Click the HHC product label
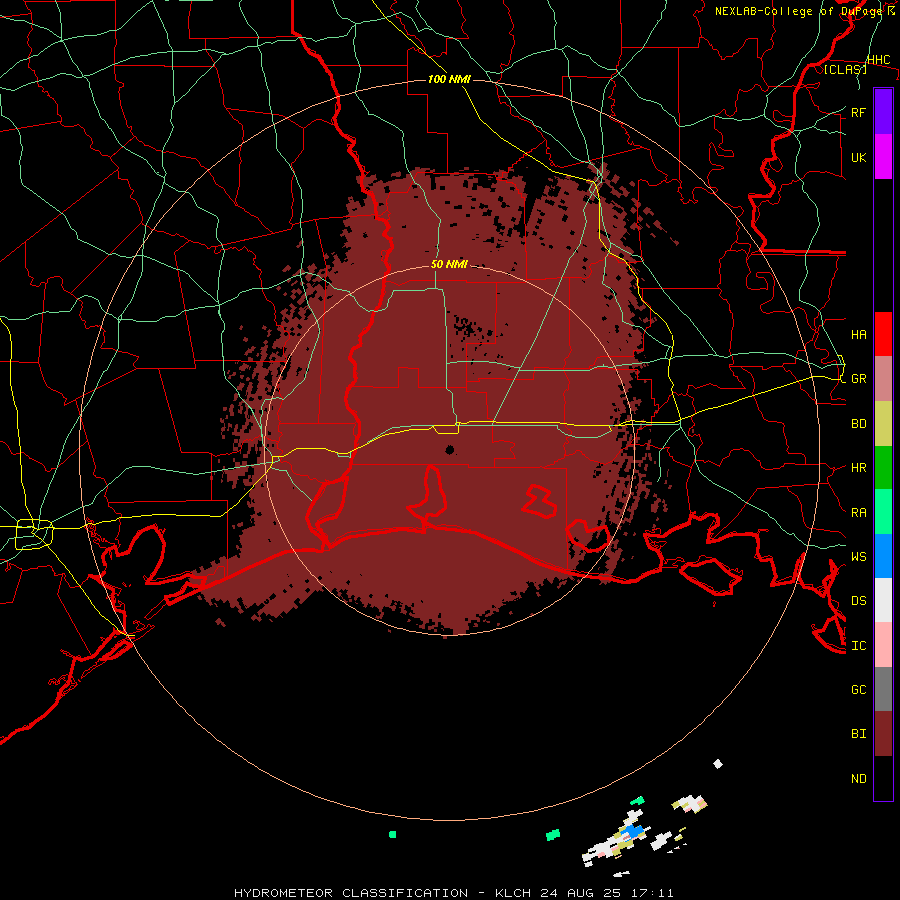The height and width of the screenshot is (900, 900). (x=879, y=60)
